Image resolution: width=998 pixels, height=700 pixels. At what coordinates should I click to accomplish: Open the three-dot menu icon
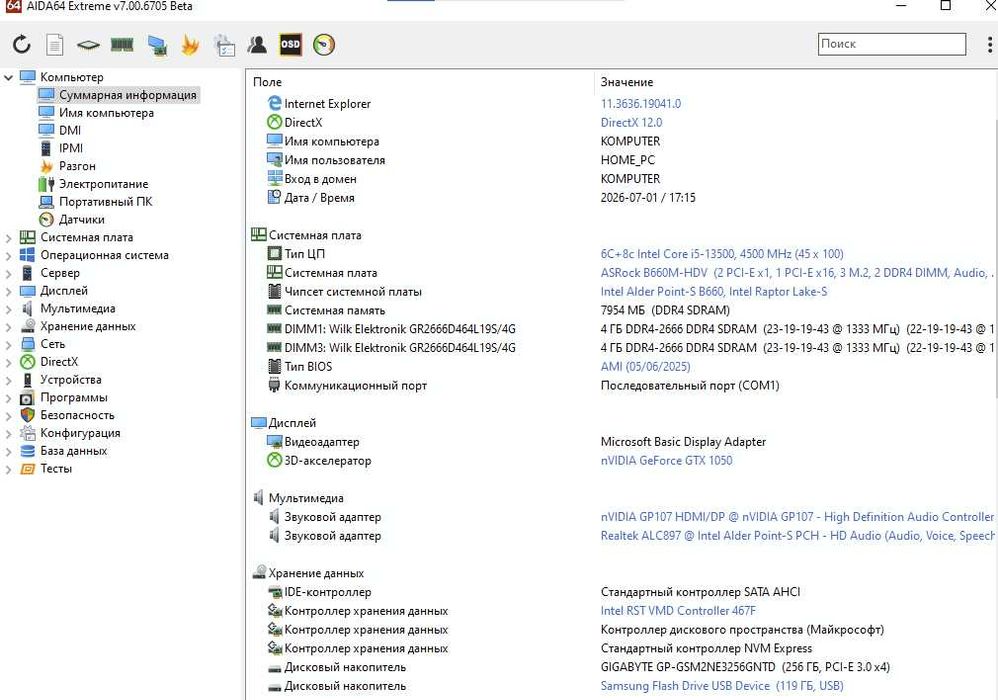[989, 45]
